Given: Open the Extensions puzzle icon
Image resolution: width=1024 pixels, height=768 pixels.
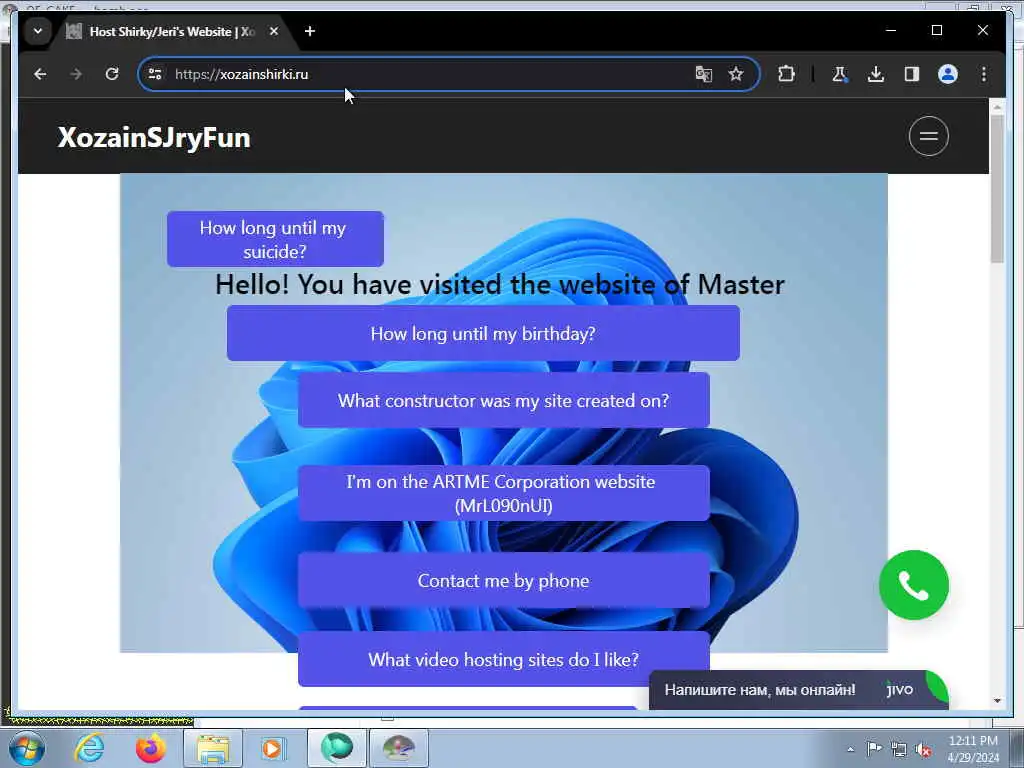Looking at the screenshot, I should click(786, 74).
